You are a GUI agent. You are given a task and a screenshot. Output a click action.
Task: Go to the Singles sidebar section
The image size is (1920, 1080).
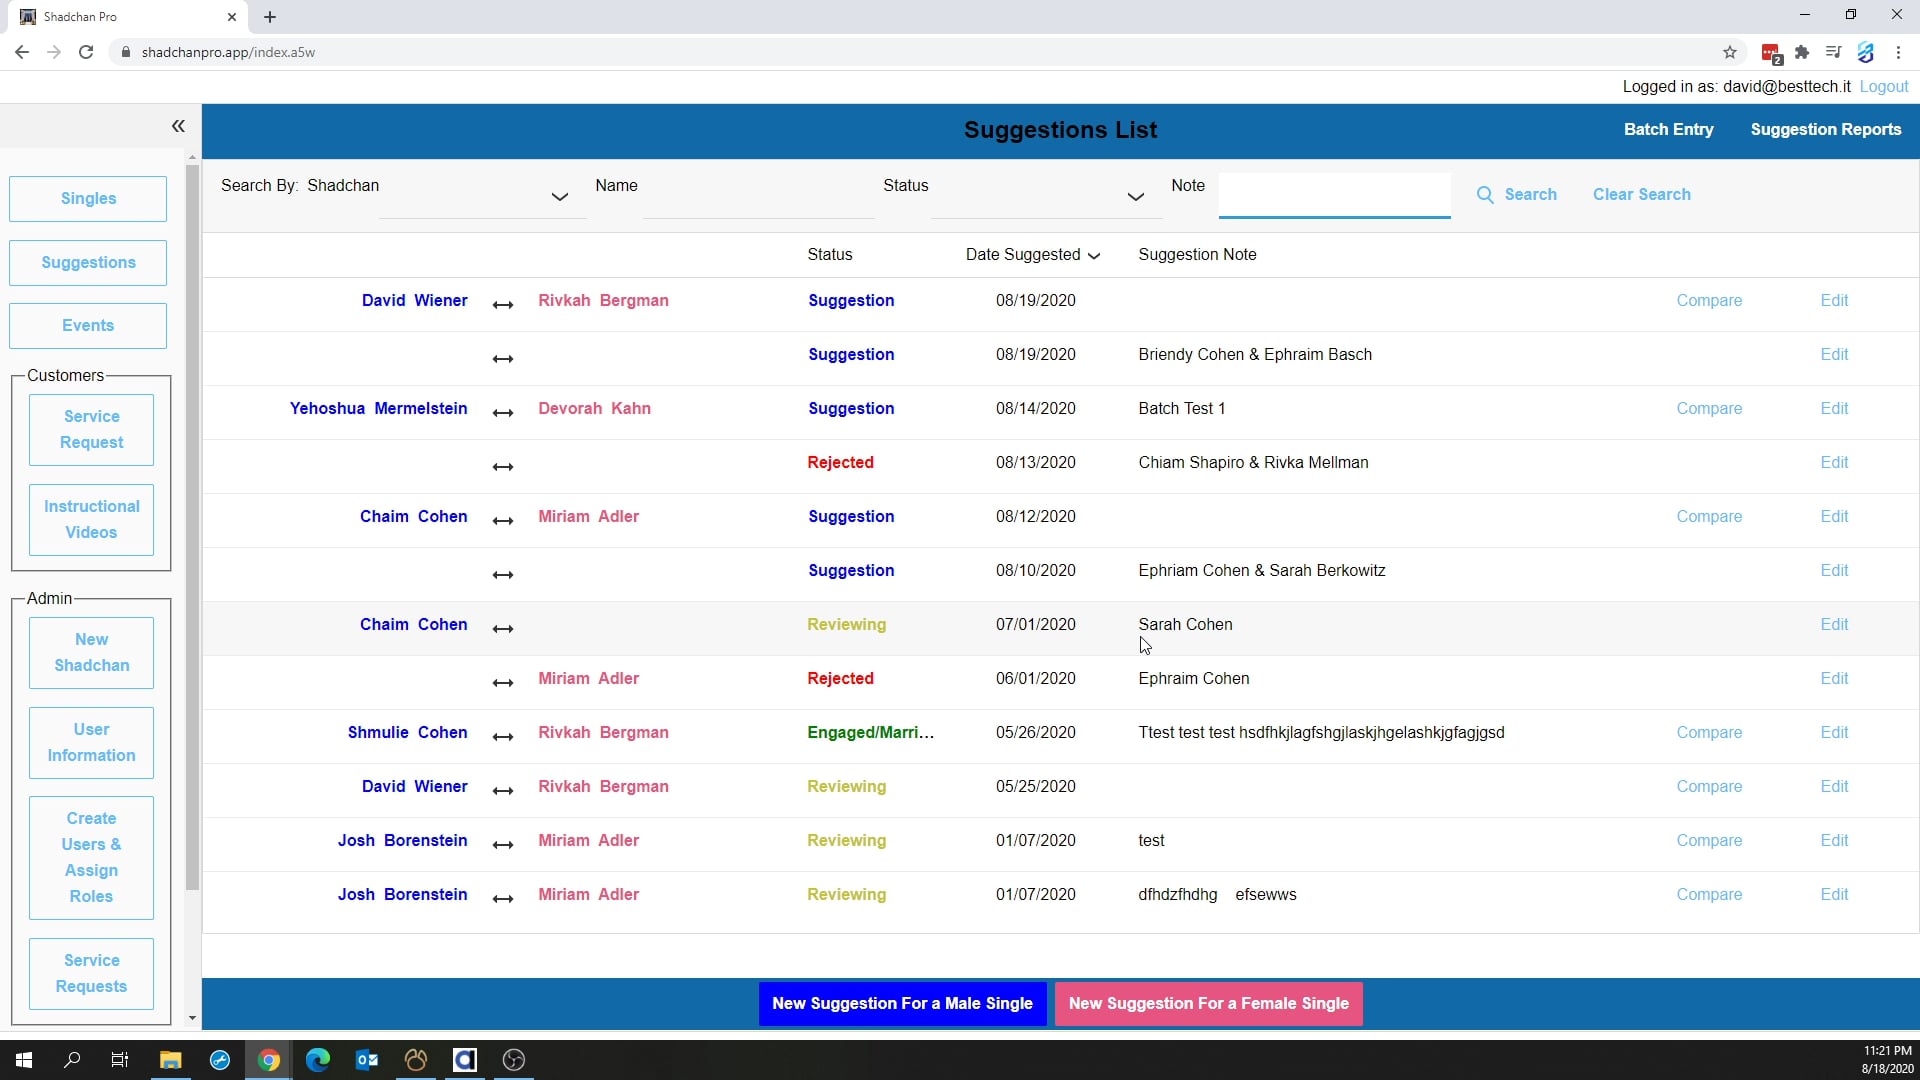pos(88,199)
